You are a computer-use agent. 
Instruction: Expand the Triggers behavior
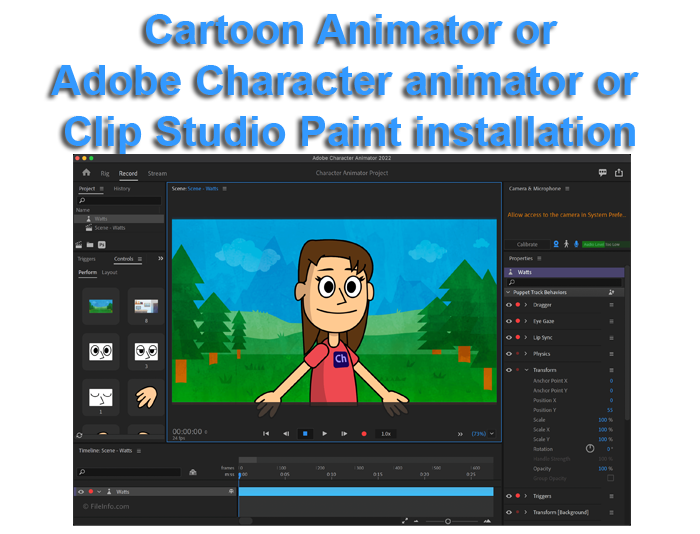click(526, 496)
